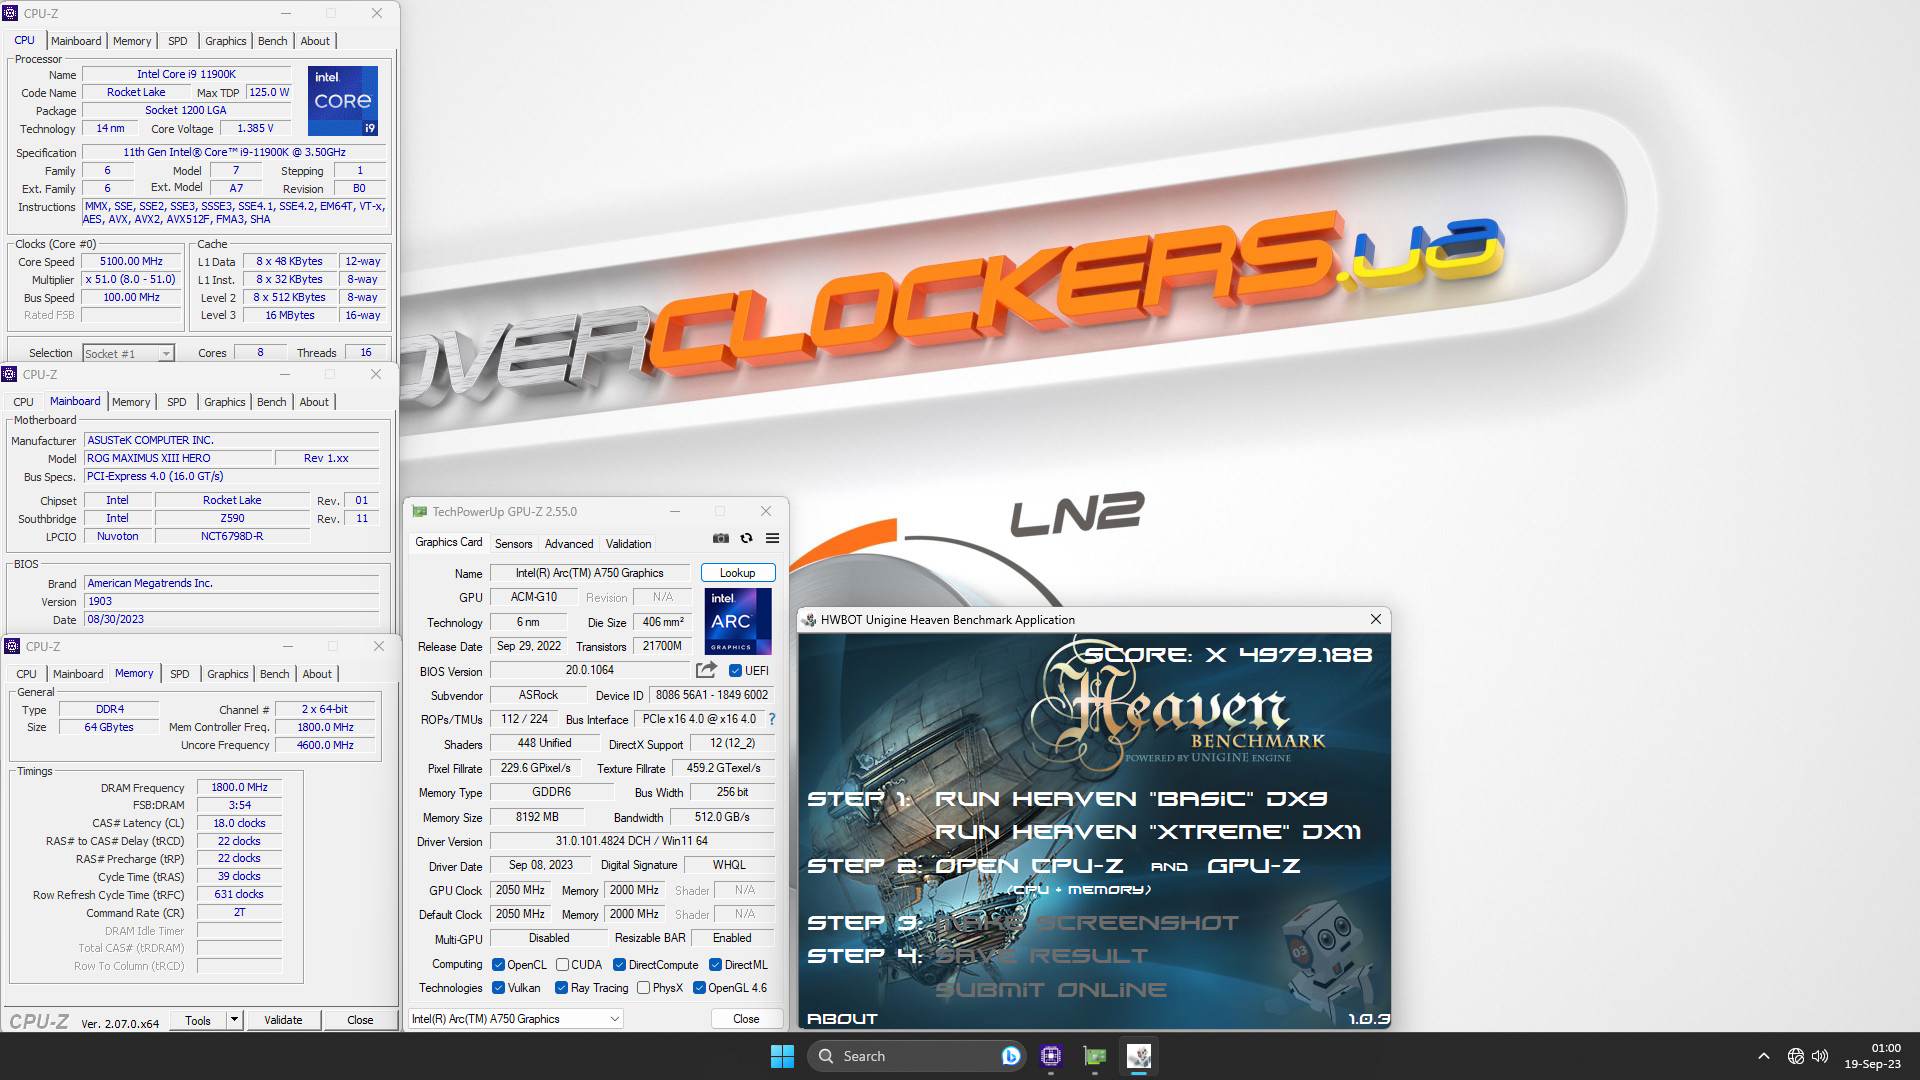Screen dimensions: 1920x1080
Task: Click the HWBOT Heaven title bar icon
Action: 808,620
